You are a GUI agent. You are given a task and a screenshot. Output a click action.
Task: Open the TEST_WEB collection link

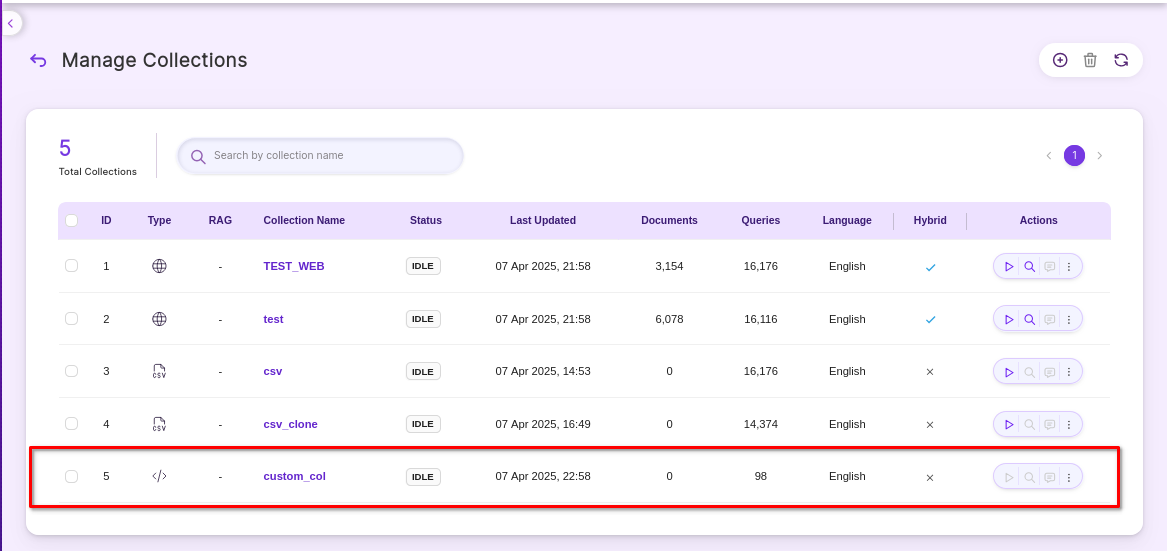coord(293,266)
